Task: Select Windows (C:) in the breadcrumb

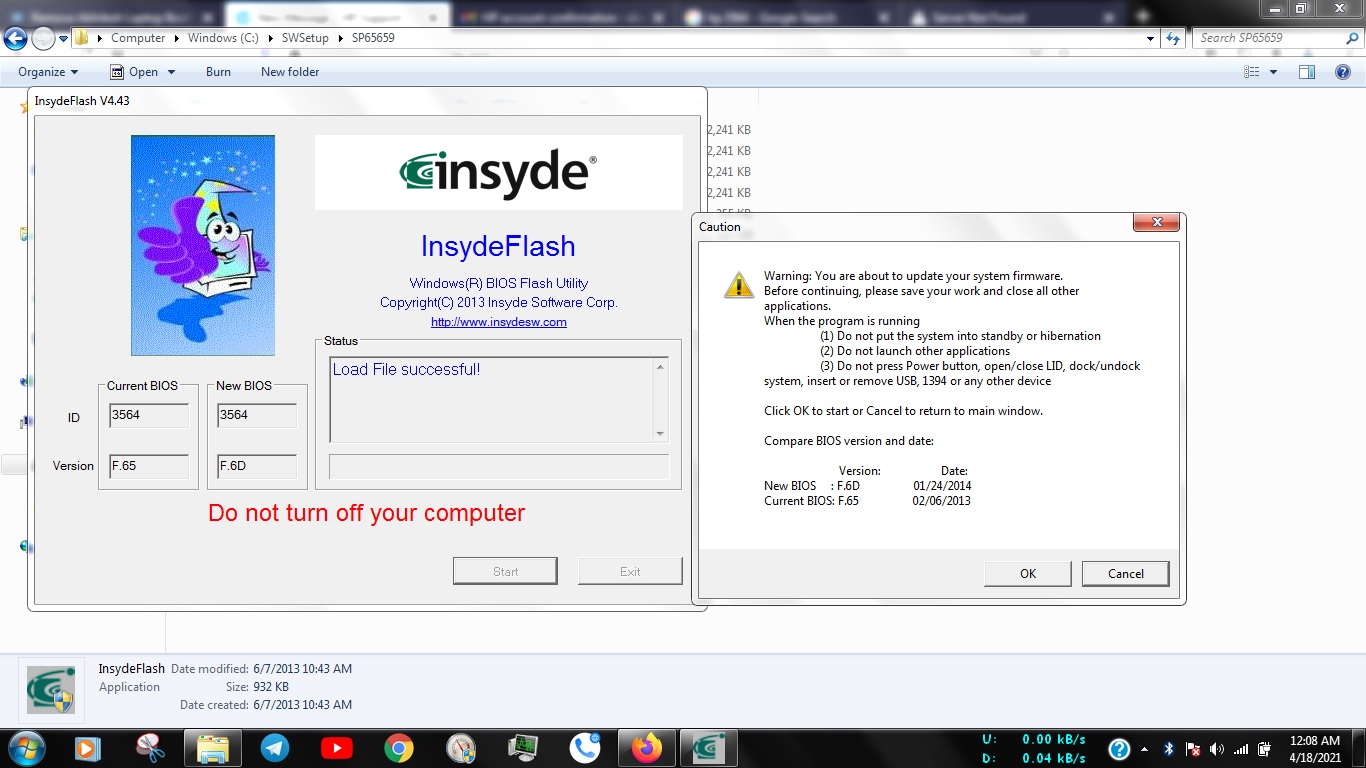Action: pyautogui.click(x=223, y=38)
